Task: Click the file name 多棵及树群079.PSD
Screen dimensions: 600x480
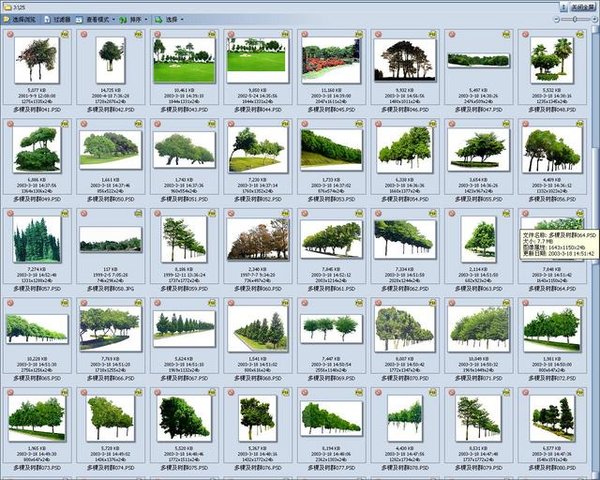Action: point(478,468)
